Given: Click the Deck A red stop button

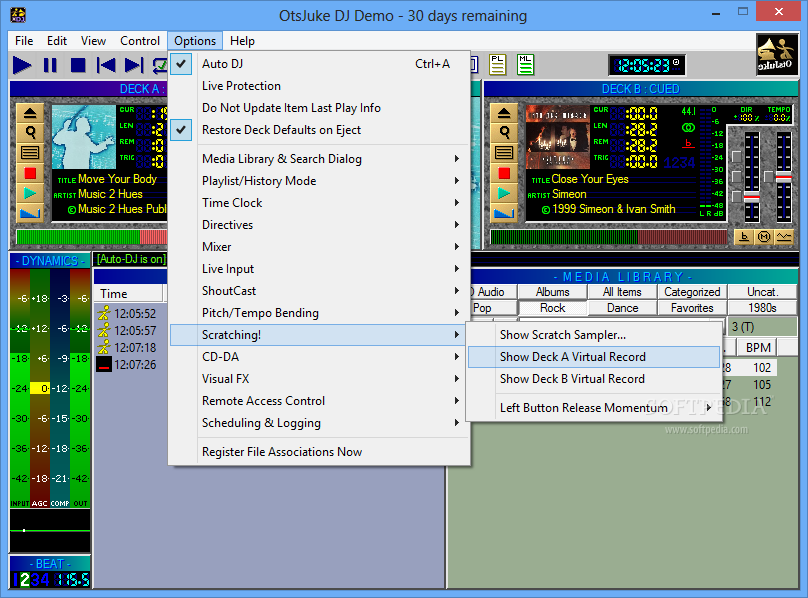Looking at the screenshot, I should click(x=30, y=173).
